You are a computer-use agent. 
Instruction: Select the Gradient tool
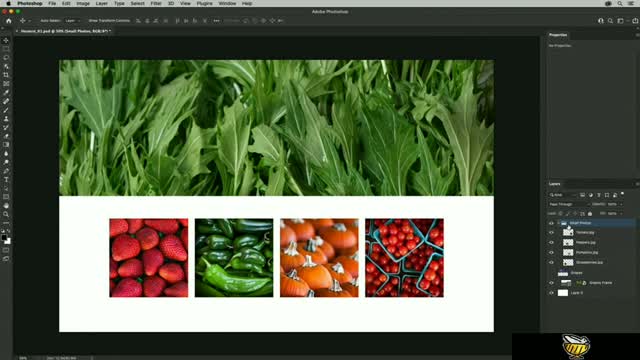pyautogui.click(x=6, y=145)
